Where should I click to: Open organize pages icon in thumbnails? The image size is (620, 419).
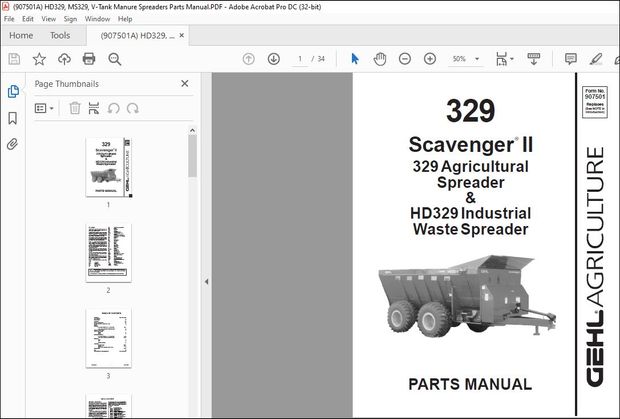pos(94,108)
